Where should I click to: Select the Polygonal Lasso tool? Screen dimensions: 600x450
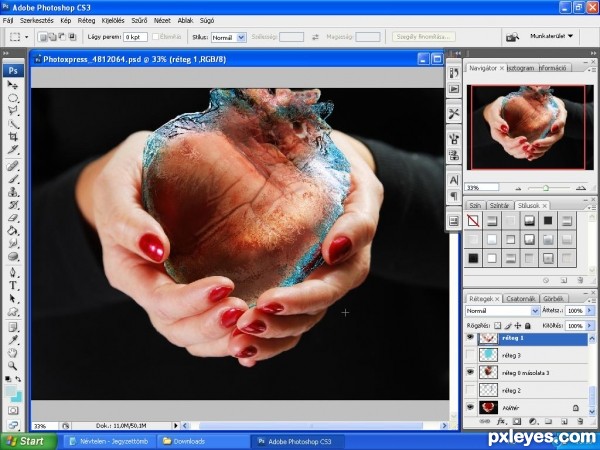tap(13, 111)
